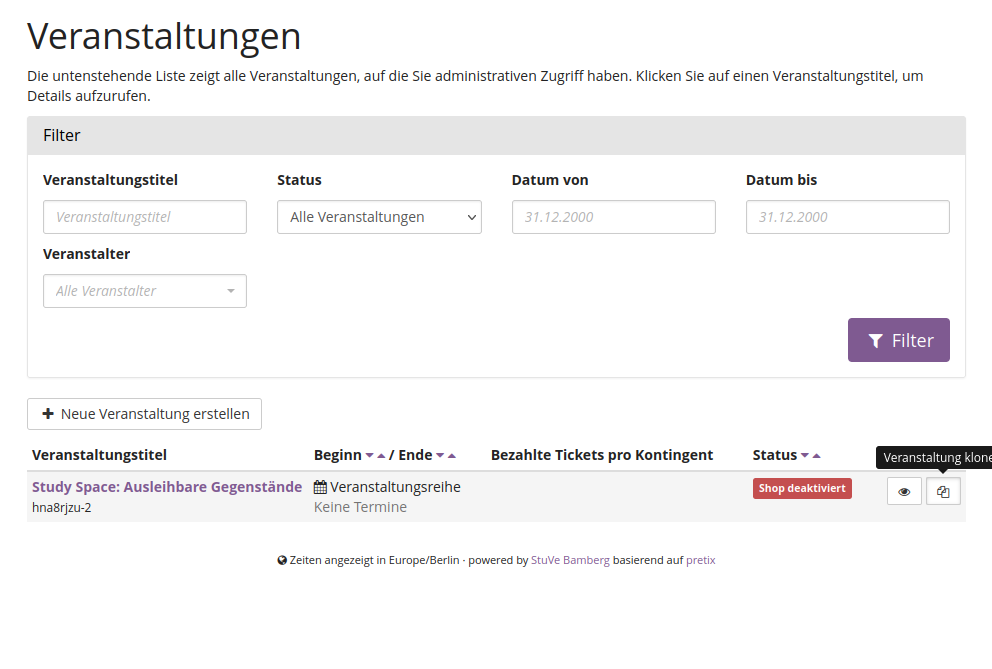The height and width of the screenshot is (669, 992).
Task: Sort Ende column descending
Action: 440,456
